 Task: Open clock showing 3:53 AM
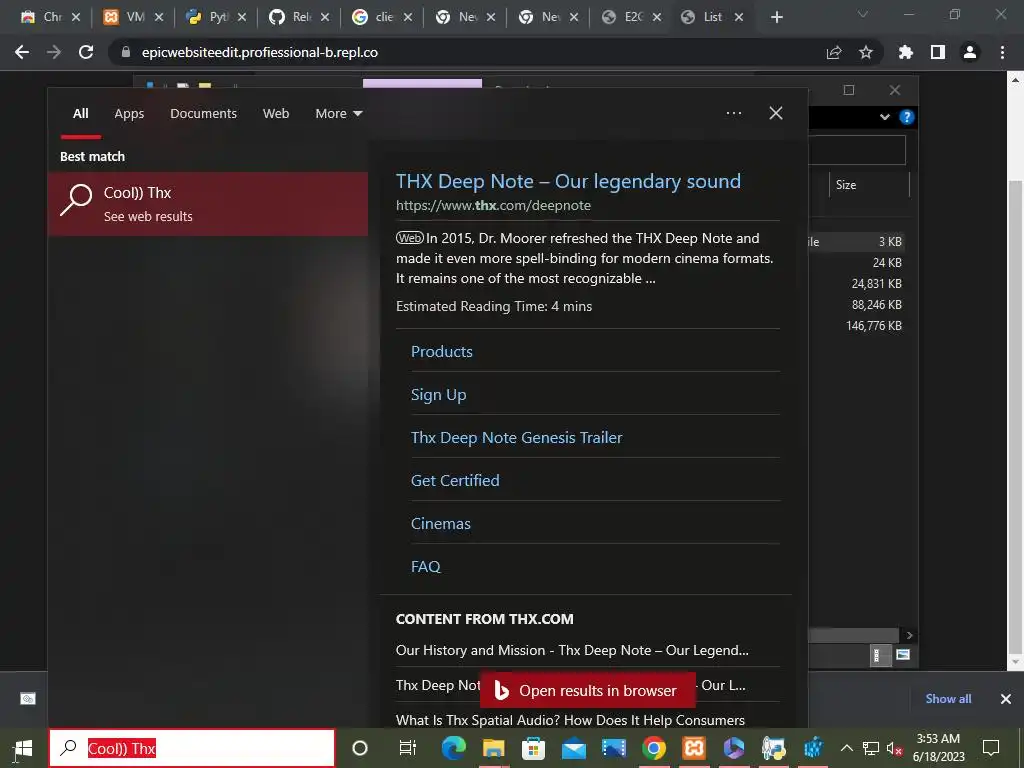pos(938,748)
